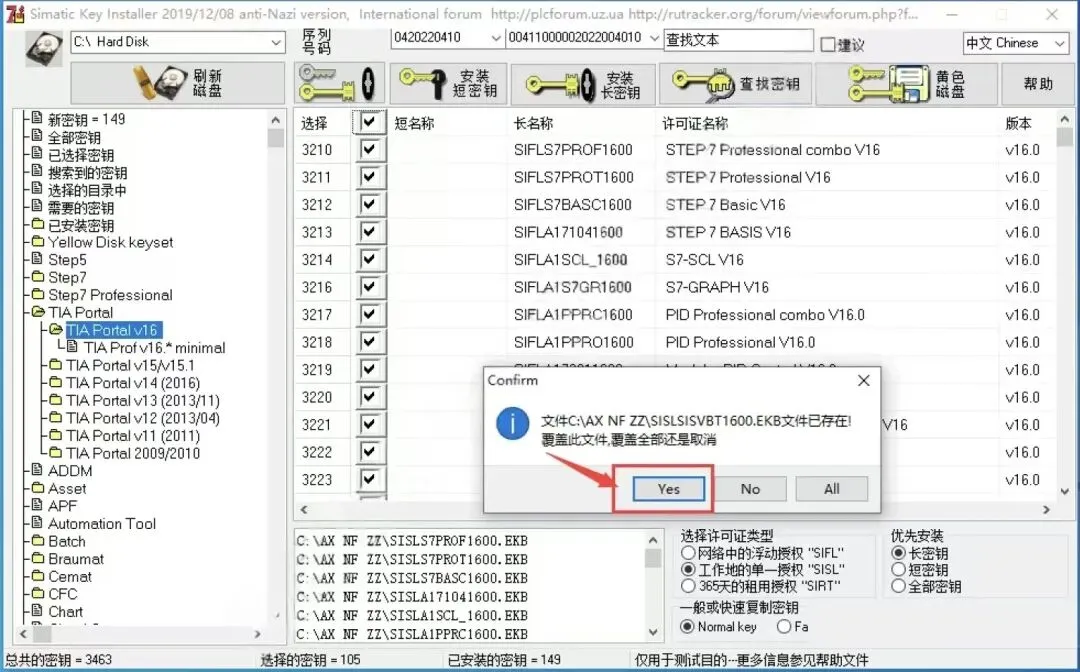
Task: Toggle the select-all checkbox in header
Action: point(369,123)
